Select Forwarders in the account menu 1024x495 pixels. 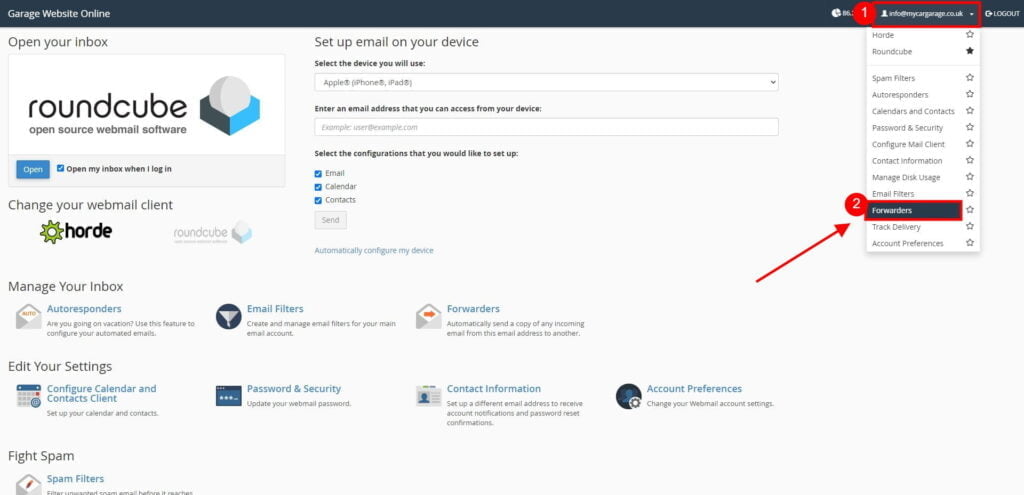coord(914,210)
